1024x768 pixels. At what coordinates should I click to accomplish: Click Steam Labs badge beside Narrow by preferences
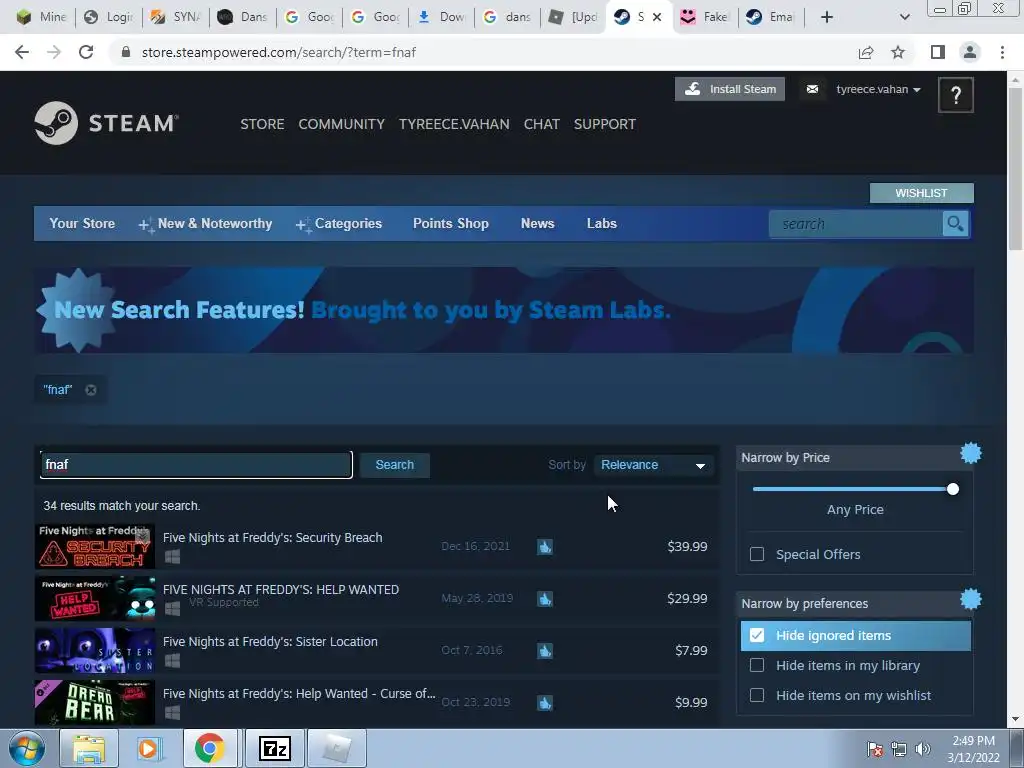click(x=971, y=599)
